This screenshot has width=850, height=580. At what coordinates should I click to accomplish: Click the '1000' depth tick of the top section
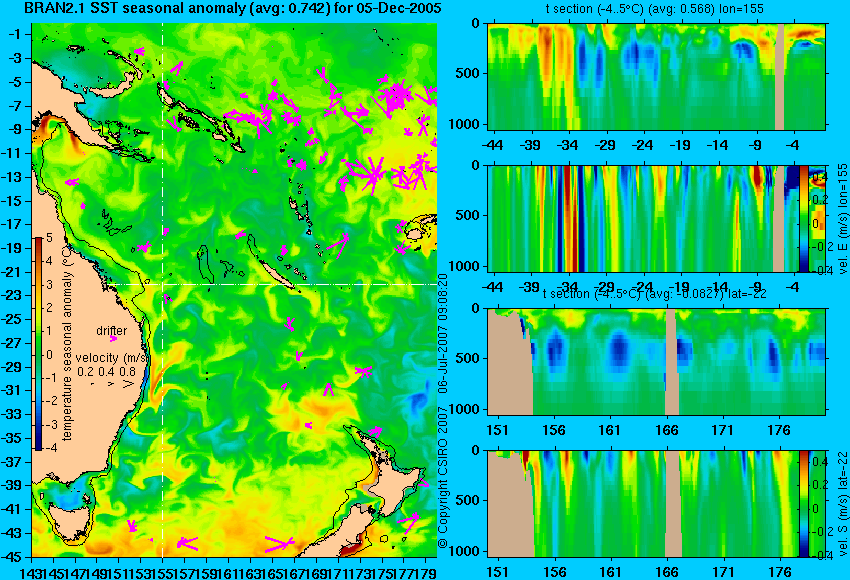[x=463, y=124]
